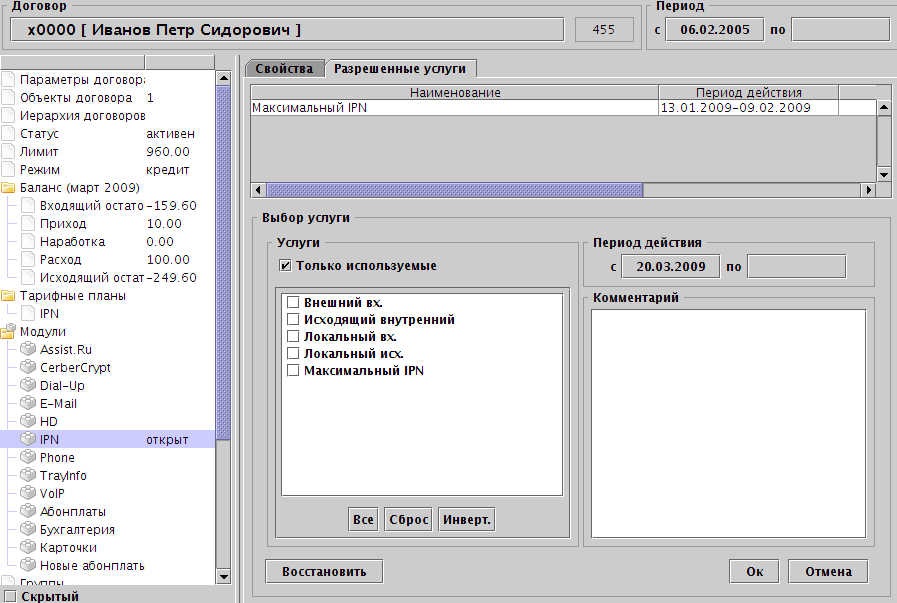
Task: Collapse the Модули folder node
Action: tap(9, 332)
